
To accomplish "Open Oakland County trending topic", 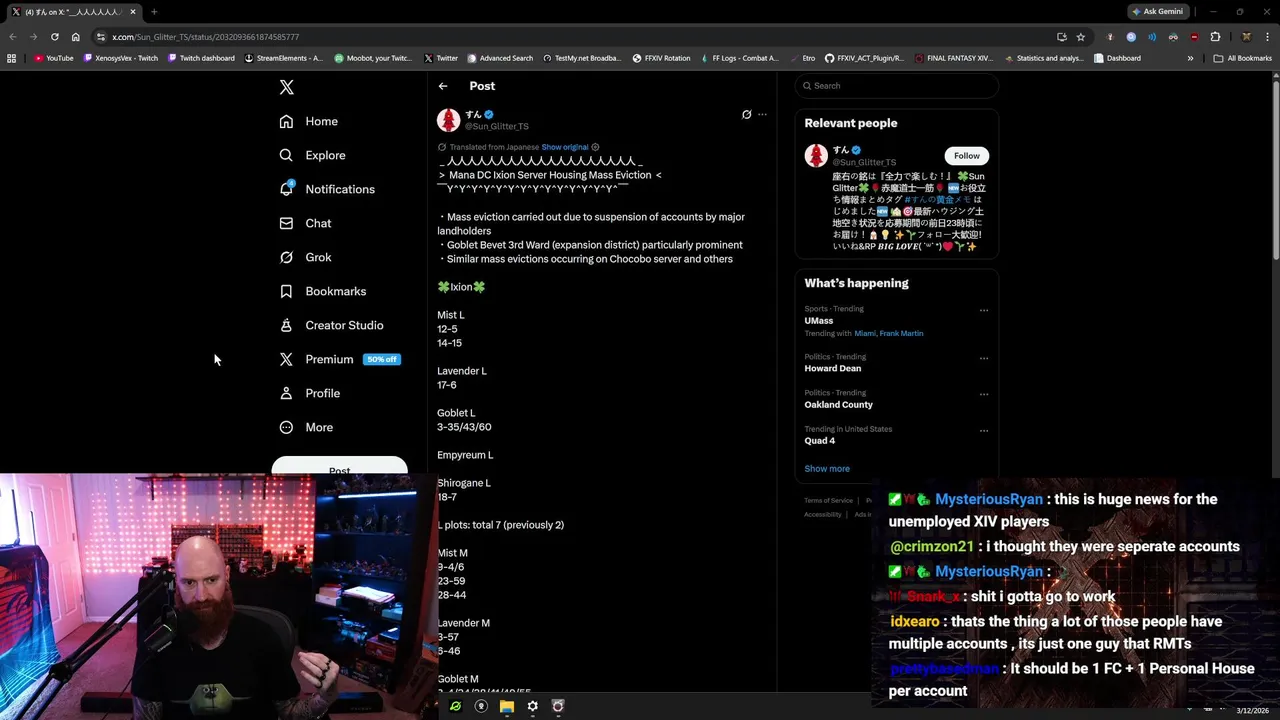I will pos(839,405).
